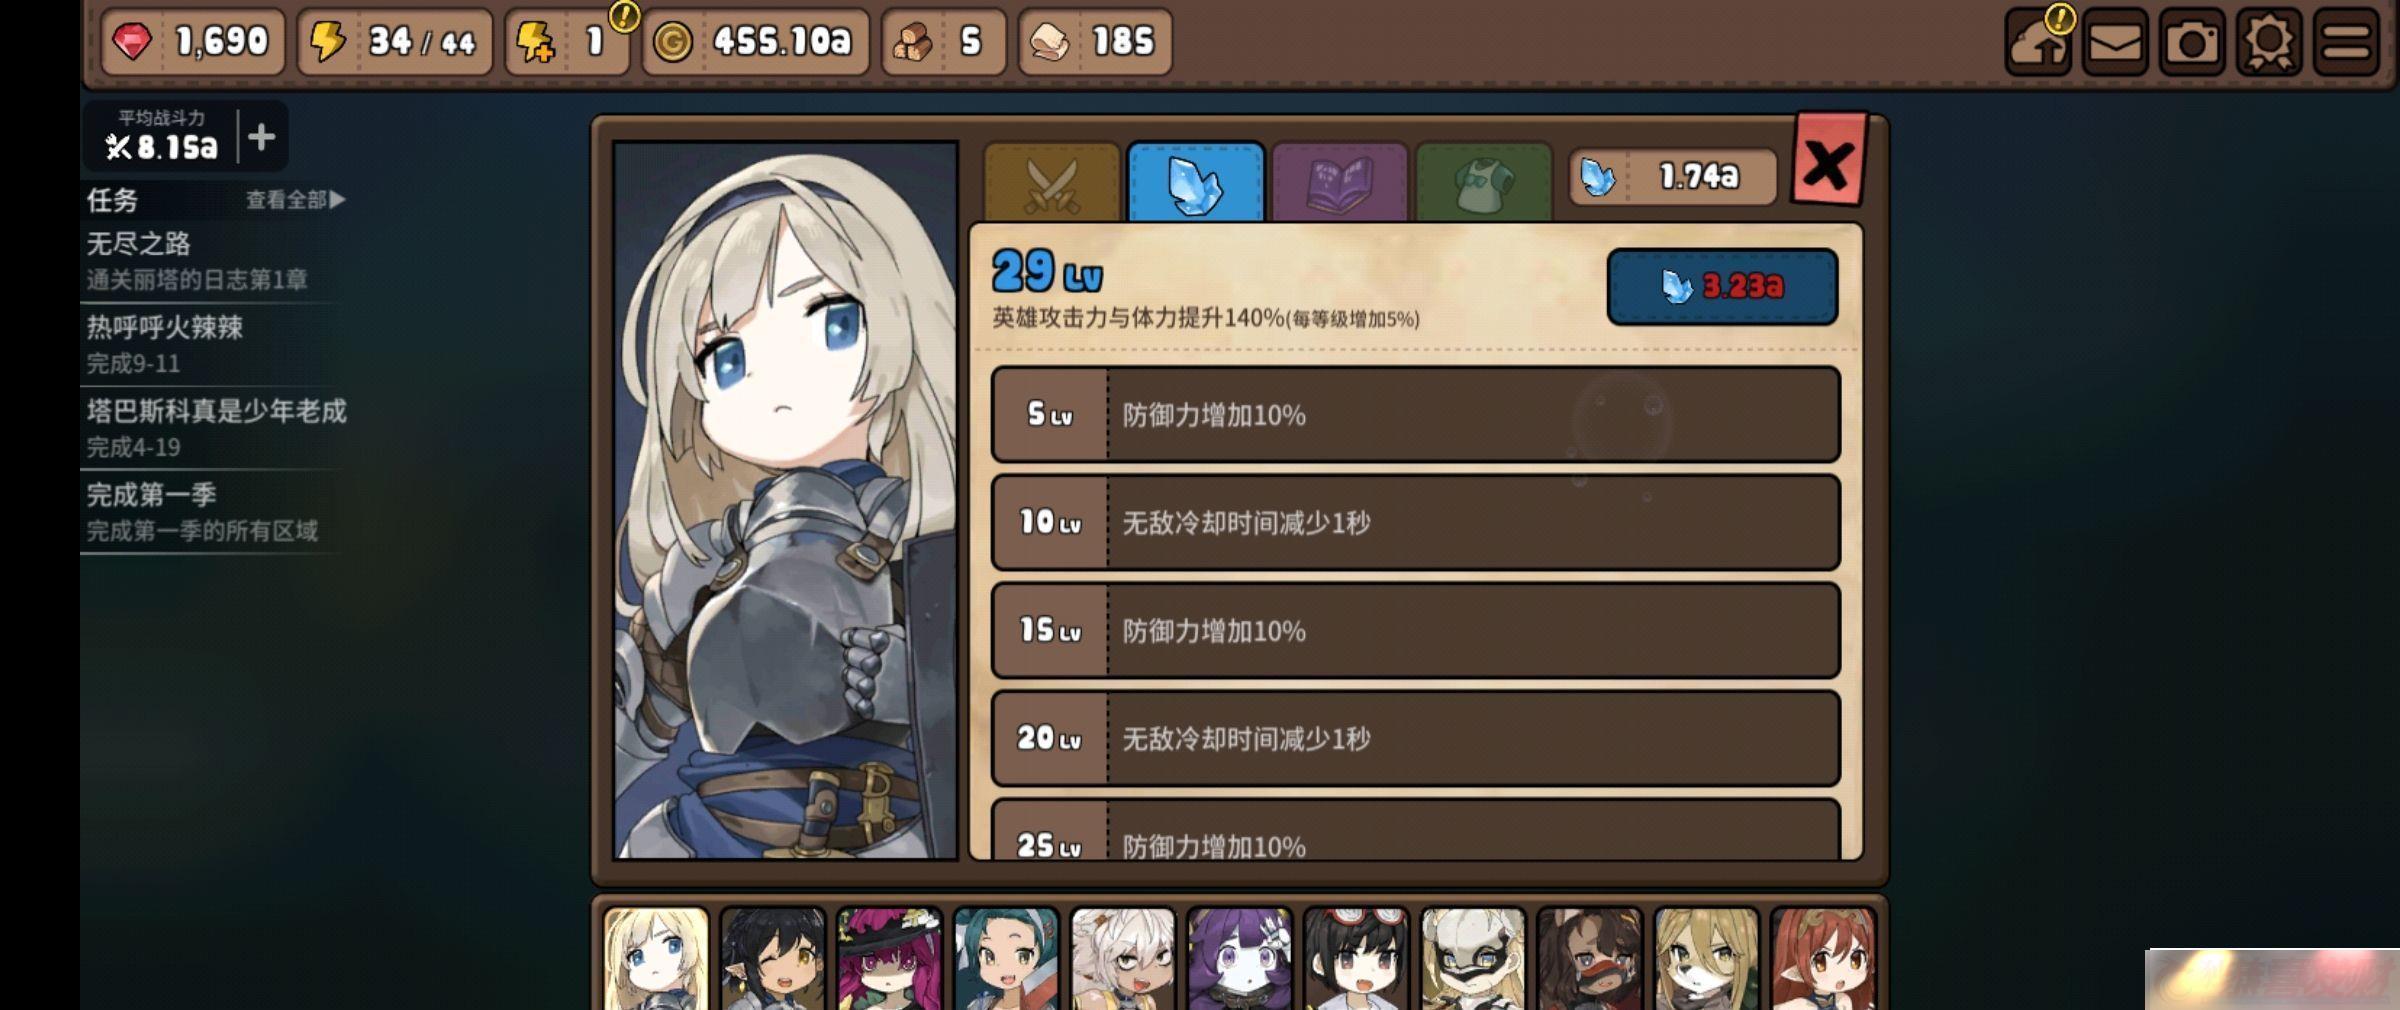The image size is (2400, 1010).
Task: Close the hero panel with red X
Action: 1828,164
